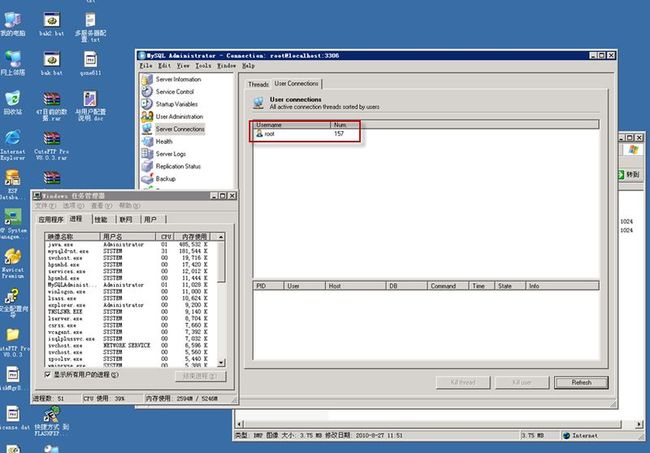Select mysqld-nt.exe process row

[x=131, y=251]
